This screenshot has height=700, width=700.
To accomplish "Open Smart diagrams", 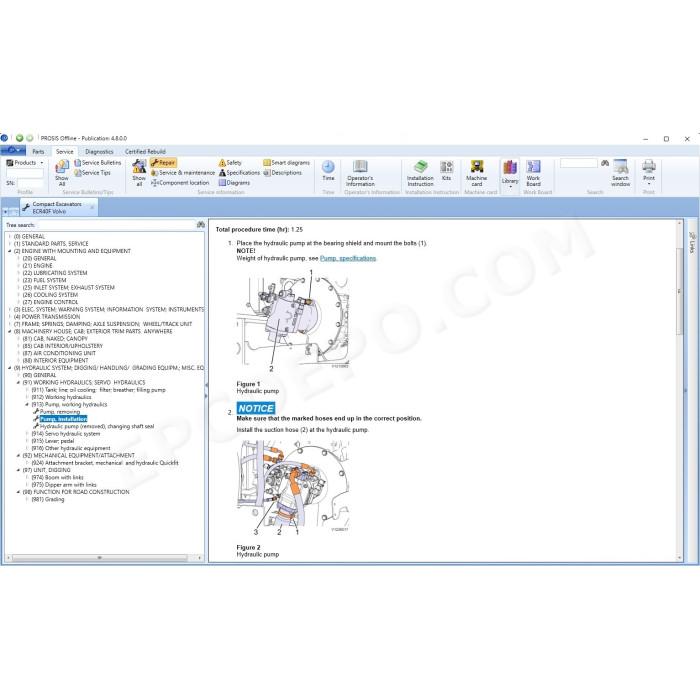I will (286, 162).
